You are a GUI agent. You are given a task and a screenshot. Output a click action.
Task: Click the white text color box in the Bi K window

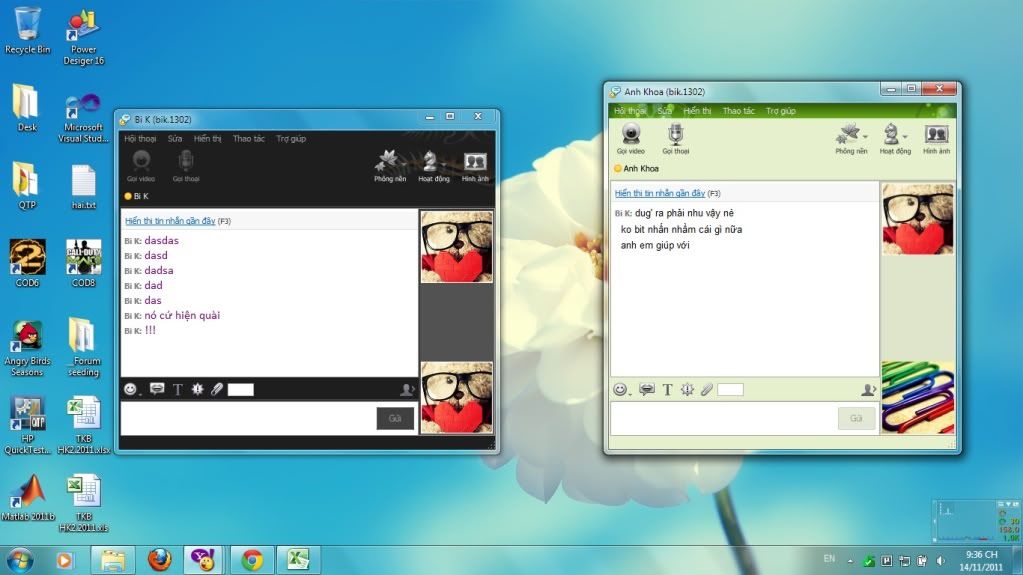pos(240,390)
